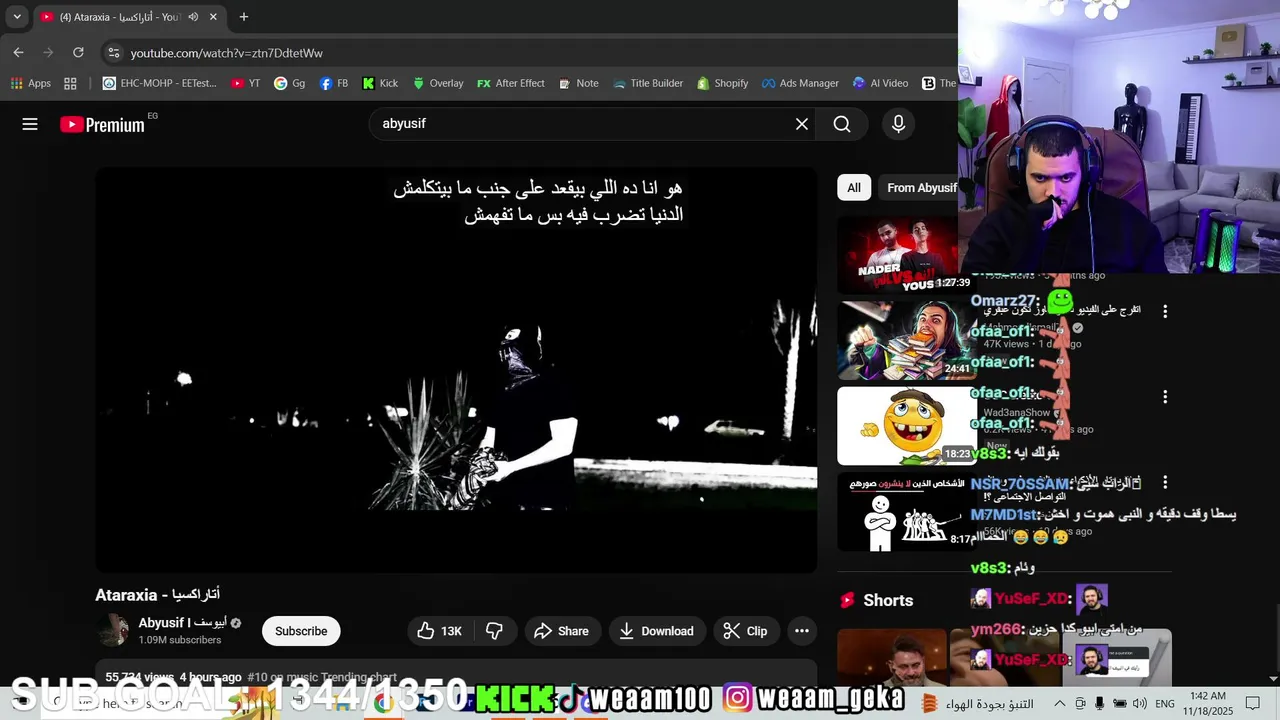Reload the YouTube page
This screenshot has width=1280, height=720.
tap(78, 52)
